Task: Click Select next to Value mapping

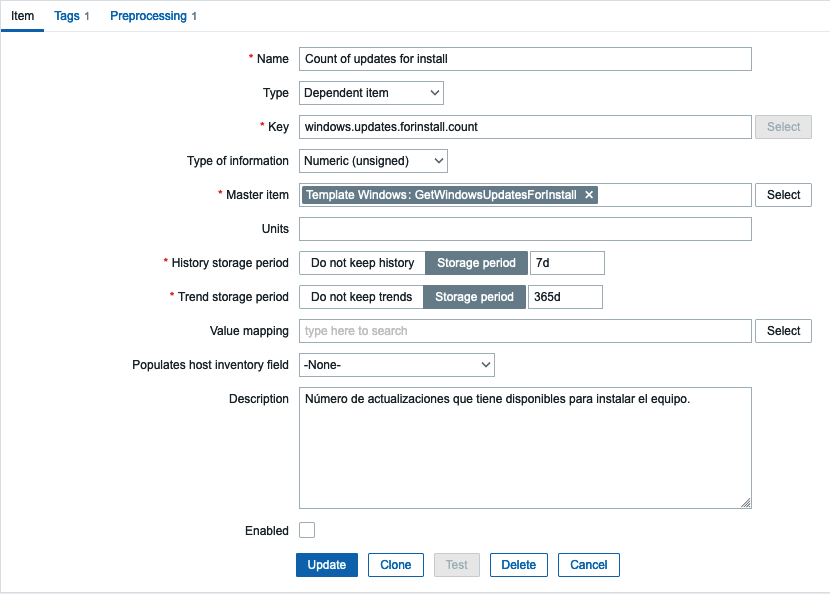Action: pos(783,331)
